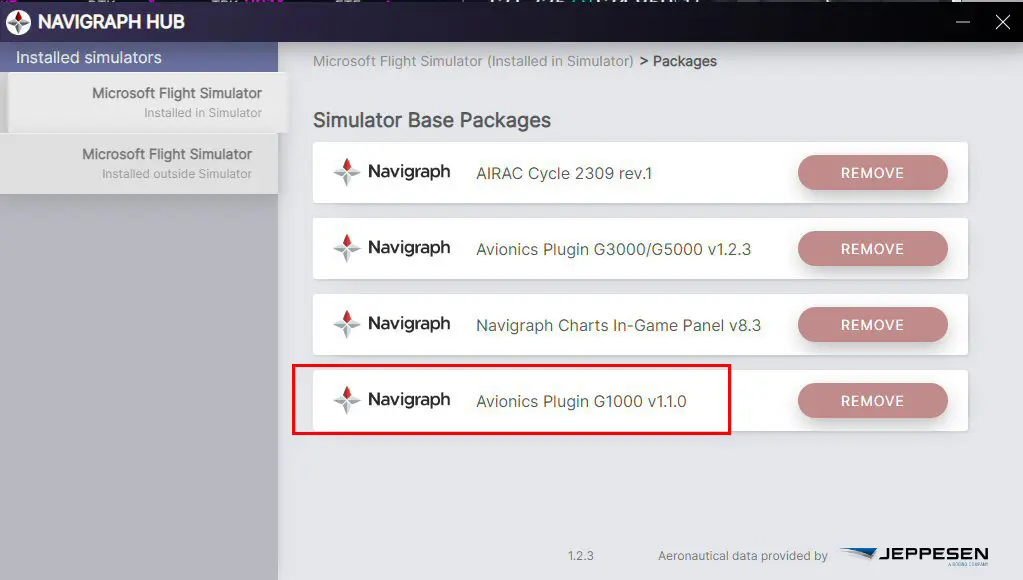
Task: Click the Jeppesen logo
Action: (x=915, y=556)
